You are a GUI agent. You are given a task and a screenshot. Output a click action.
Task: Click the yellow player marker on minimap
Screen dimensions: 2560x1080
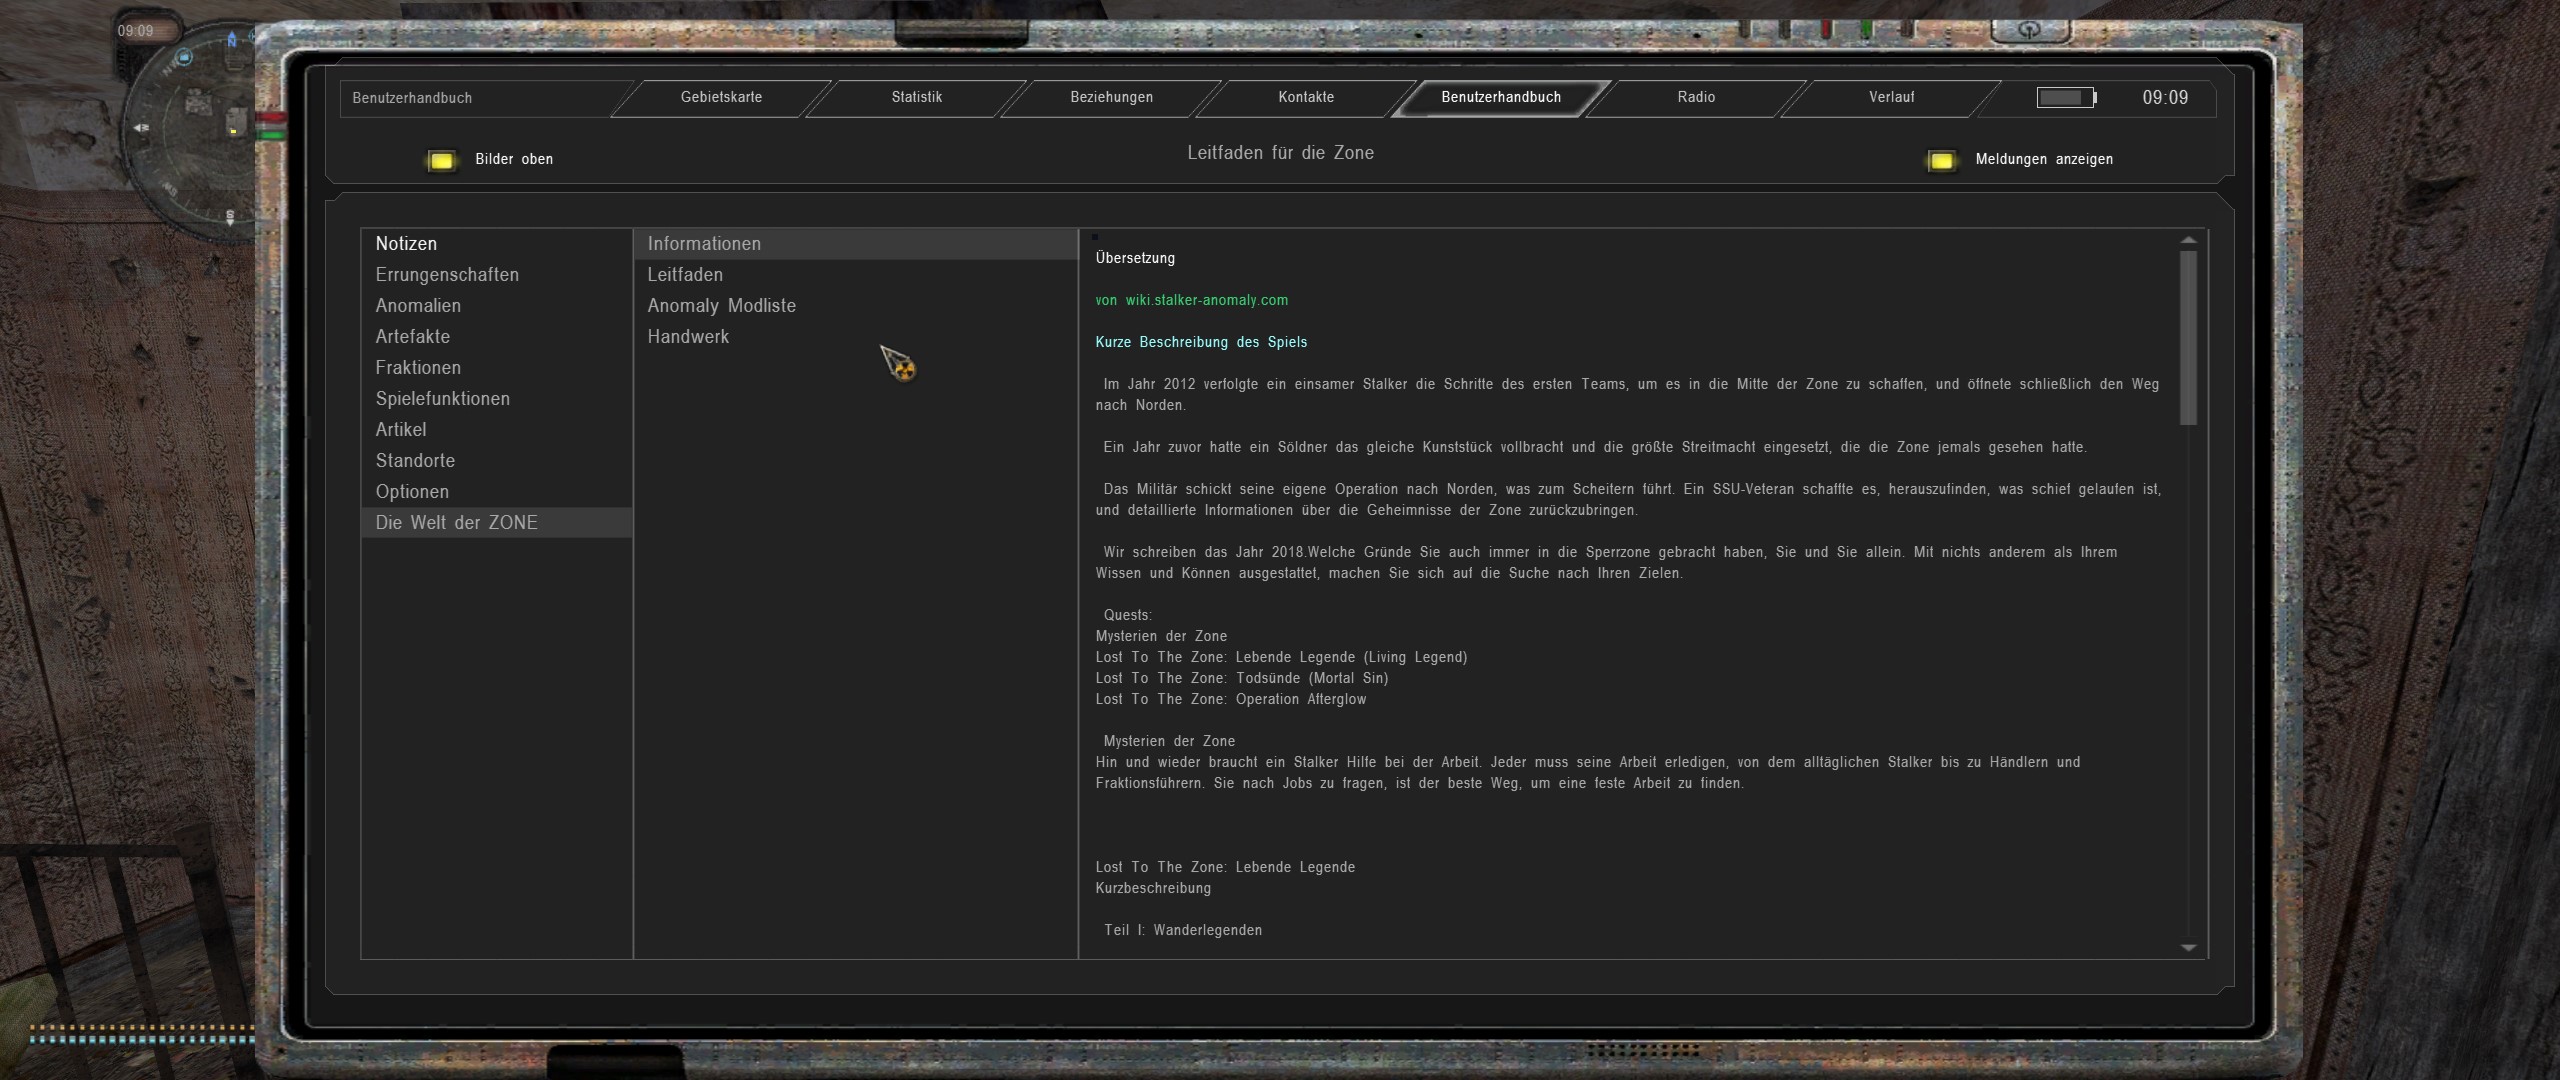click(233, 131)
